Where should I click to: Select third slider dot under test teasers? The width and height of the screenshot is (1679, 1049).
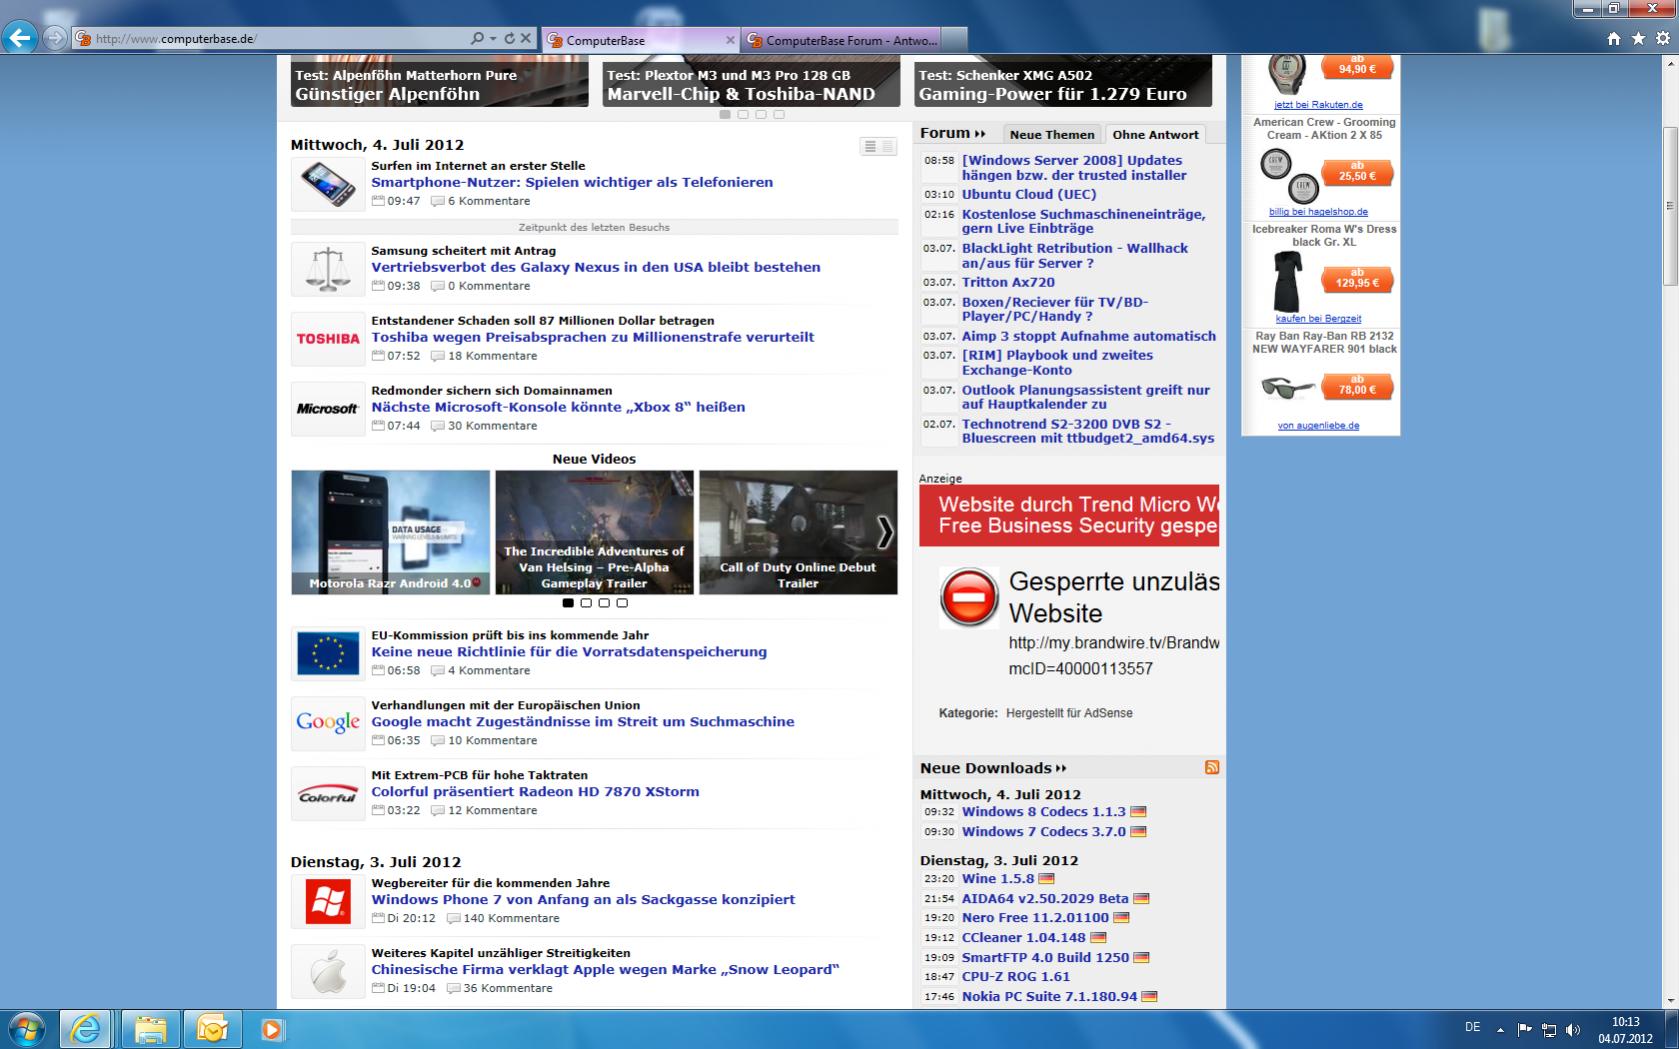761,114
